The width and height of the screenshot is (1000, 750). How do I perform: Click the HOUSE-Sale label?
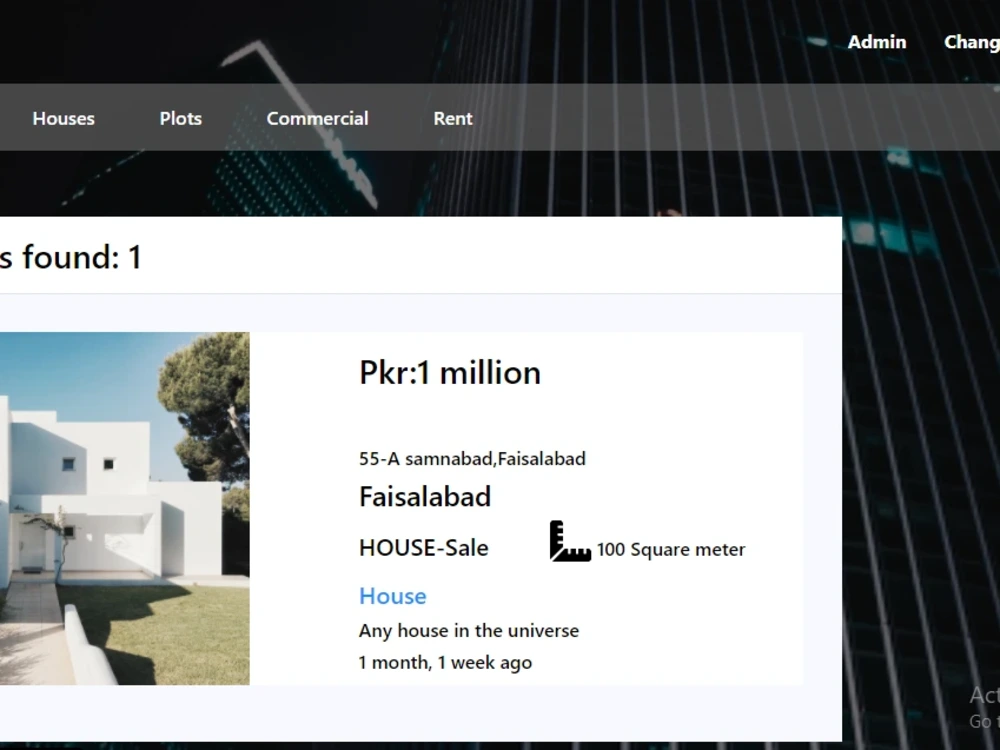423,548
